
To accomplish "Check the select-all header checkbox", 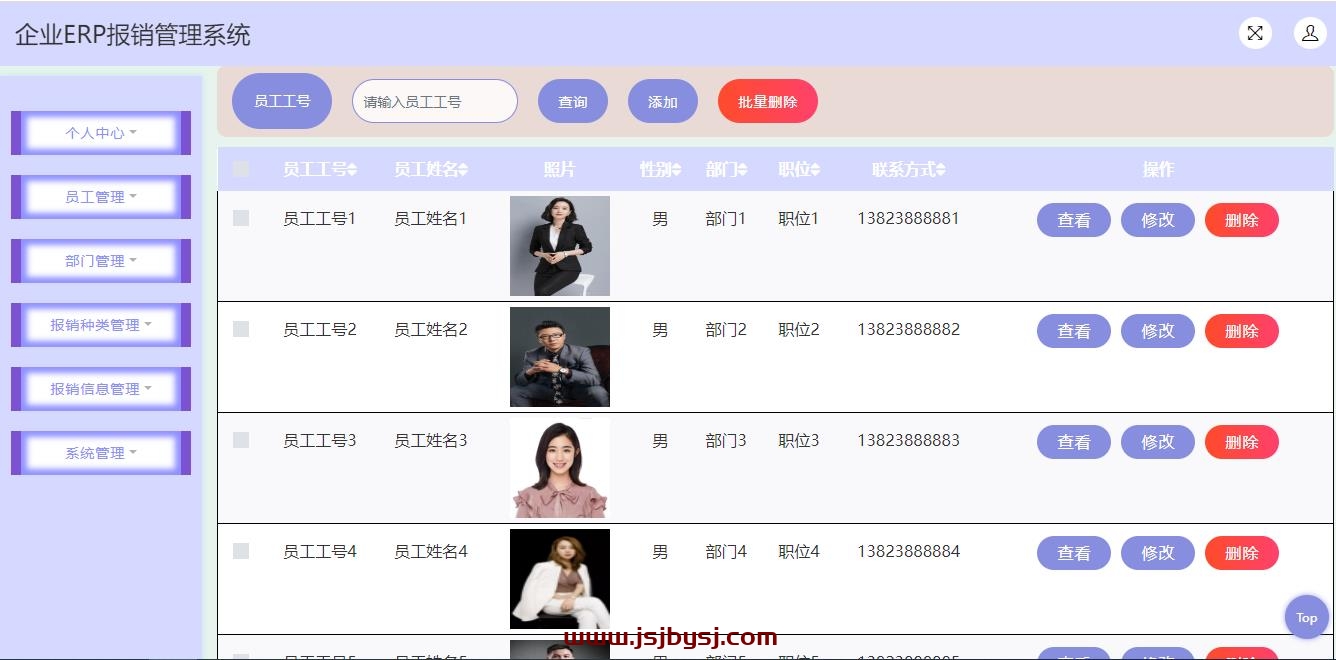I will [x=241, y=169].
